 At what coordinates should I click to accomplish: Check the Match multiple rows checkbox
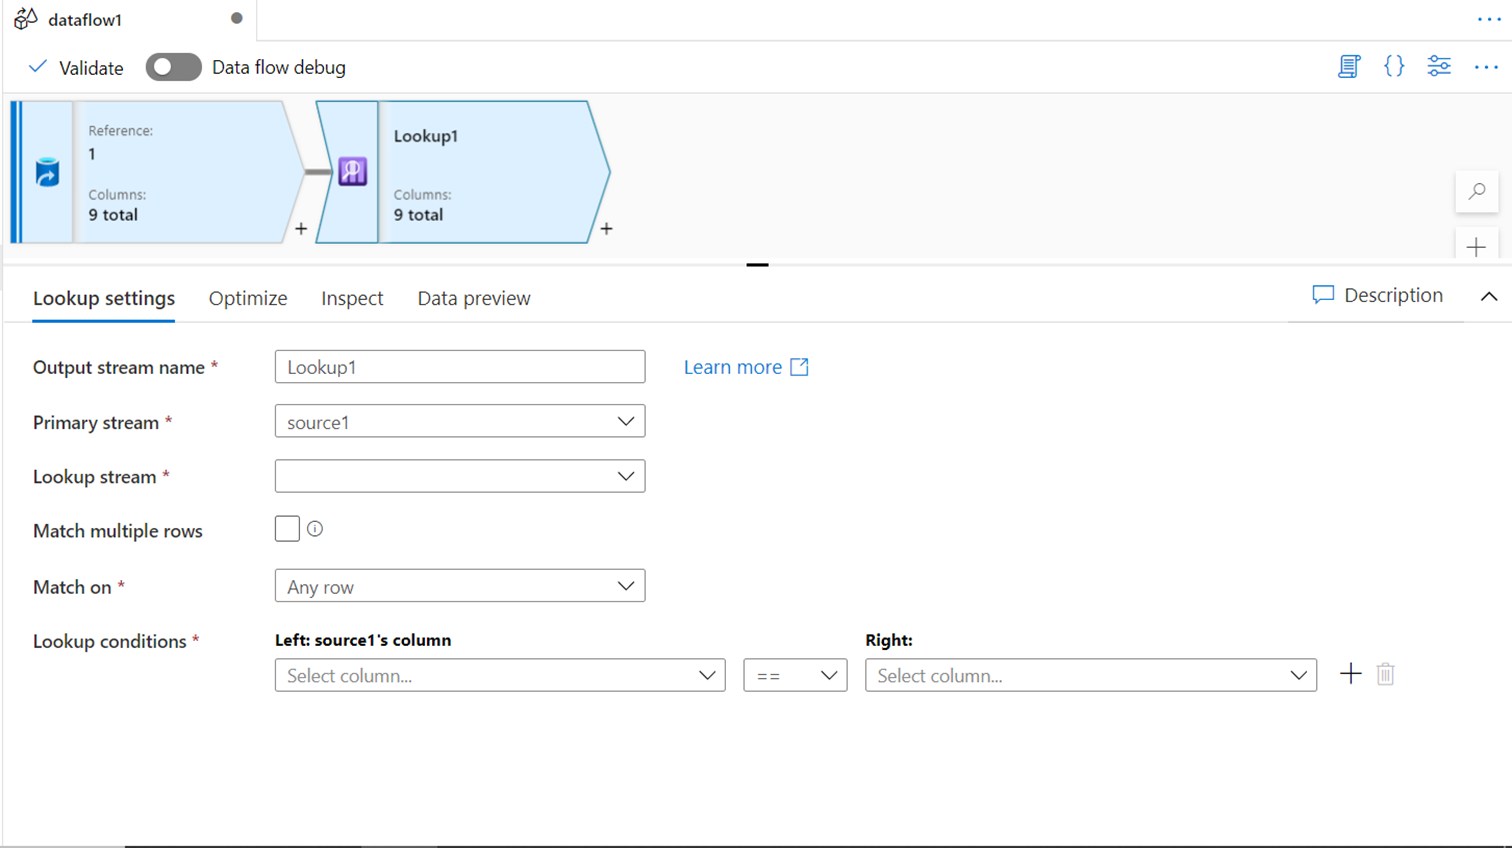click(287, 529)
